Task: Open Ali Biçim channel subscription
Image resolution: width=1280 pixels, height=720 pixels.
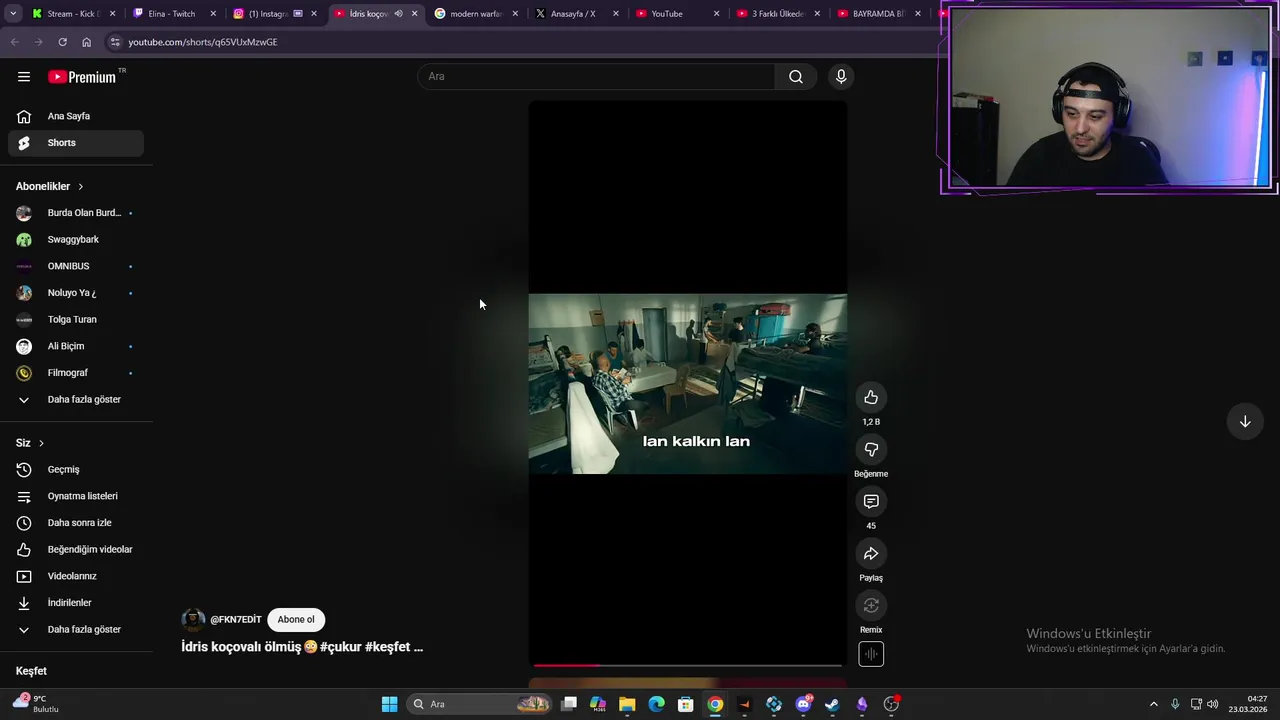Action: coord(76,346)
